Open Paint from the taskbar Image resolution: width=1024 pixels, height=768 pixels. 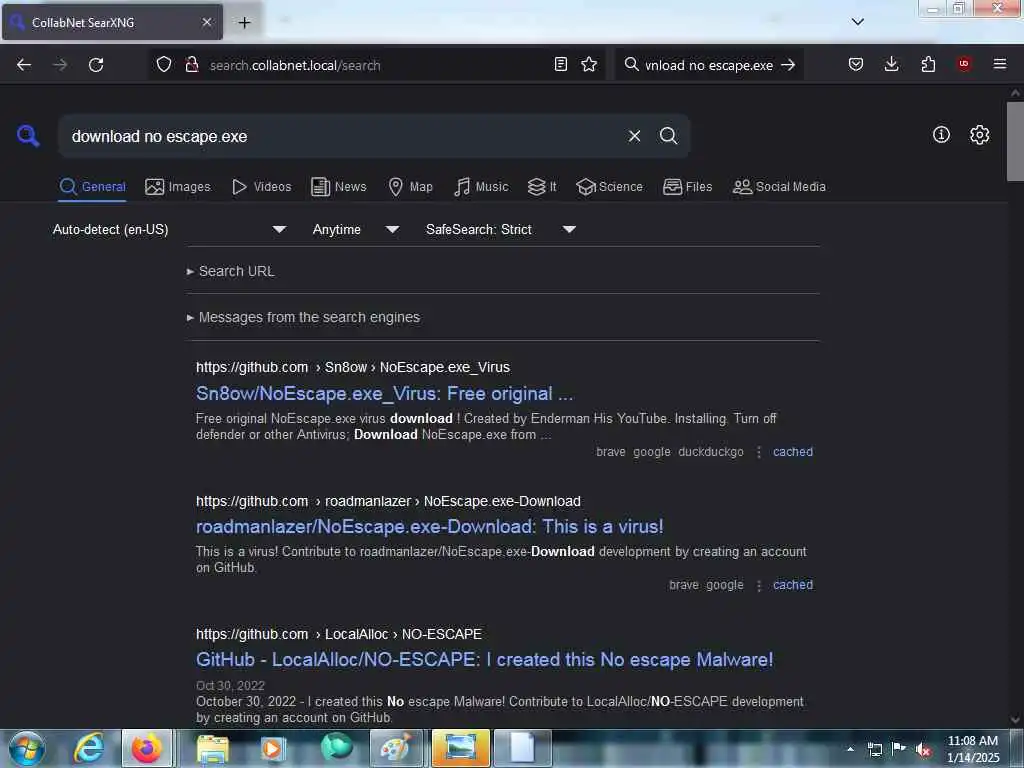(x=396, y=748)
